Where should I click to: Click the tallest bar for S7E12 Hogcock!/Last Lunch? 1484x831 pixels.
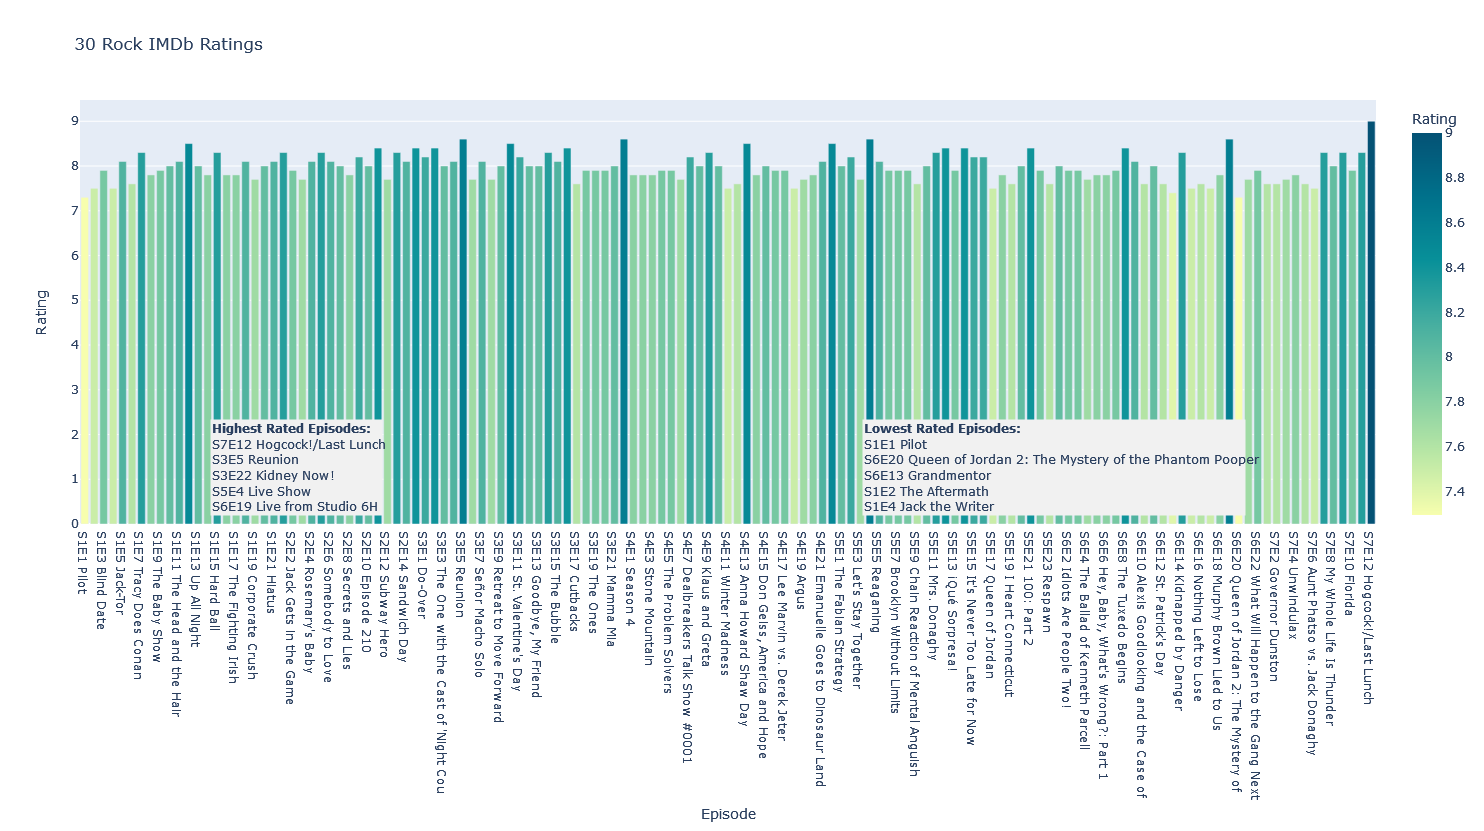[x=1371, y=322]
